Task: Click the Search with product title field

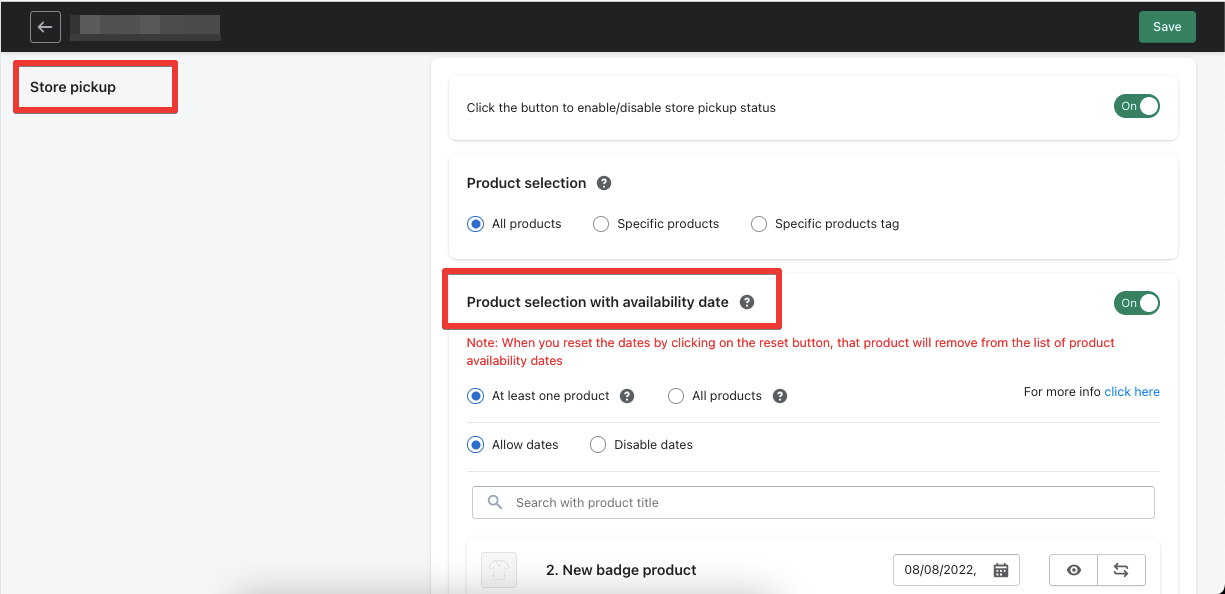Action: [x=813, y=502]
